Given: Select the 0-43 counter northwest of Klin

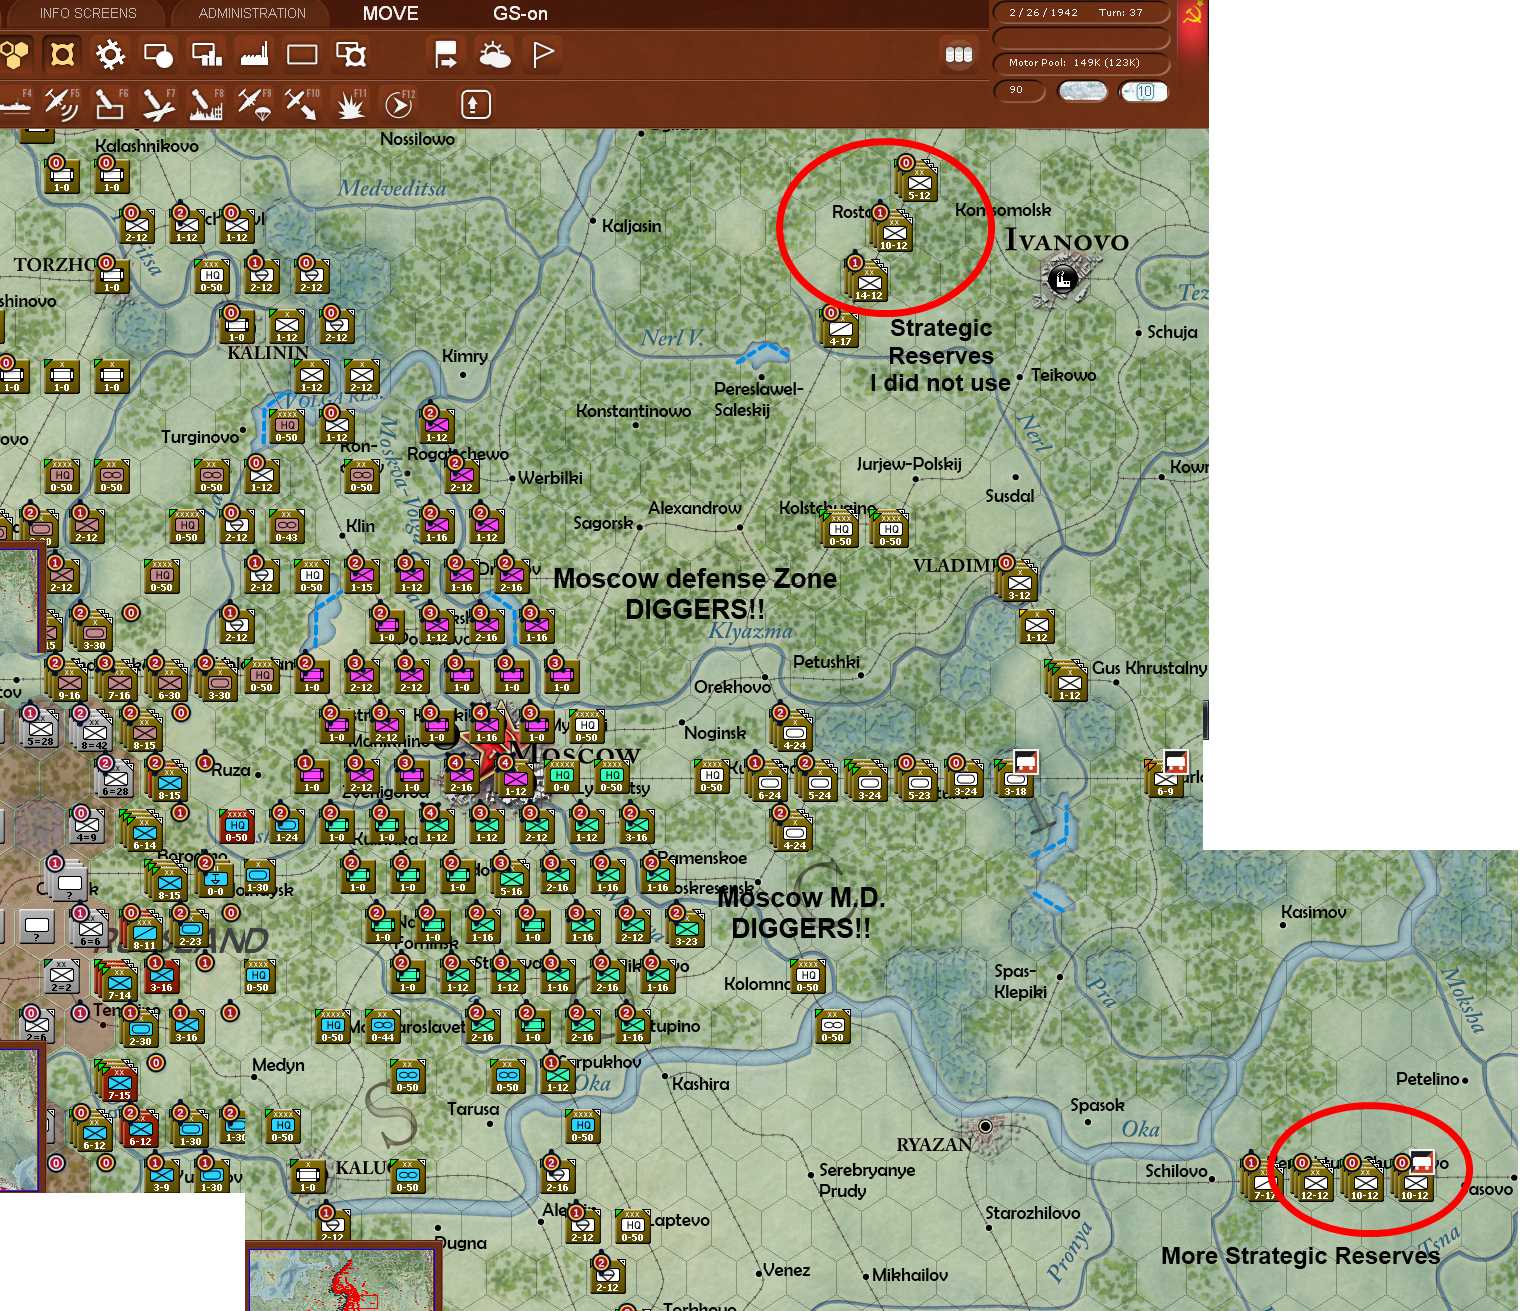Looking at the screenshot, I should click(287, 525).
